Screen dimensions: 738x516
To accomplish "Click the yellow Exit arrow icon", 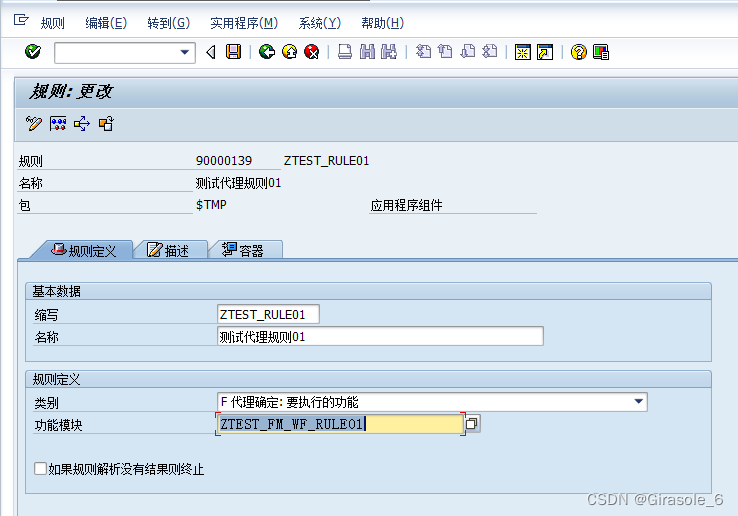I will 289,52.
